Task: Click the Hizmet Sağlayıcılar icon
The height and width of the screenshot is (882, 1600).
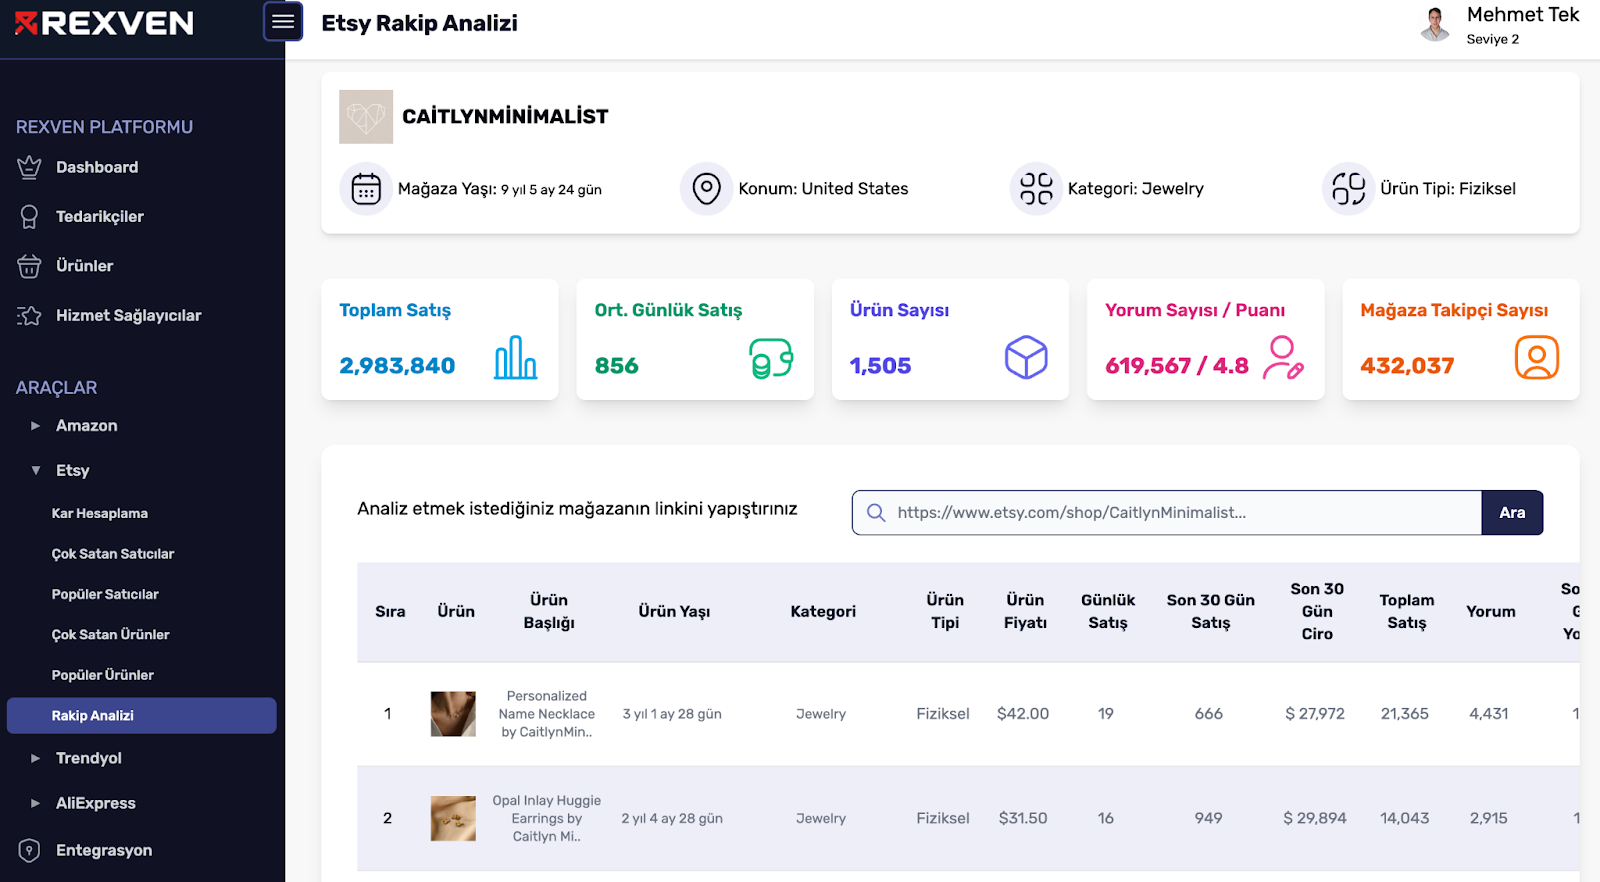Action: 29,316
